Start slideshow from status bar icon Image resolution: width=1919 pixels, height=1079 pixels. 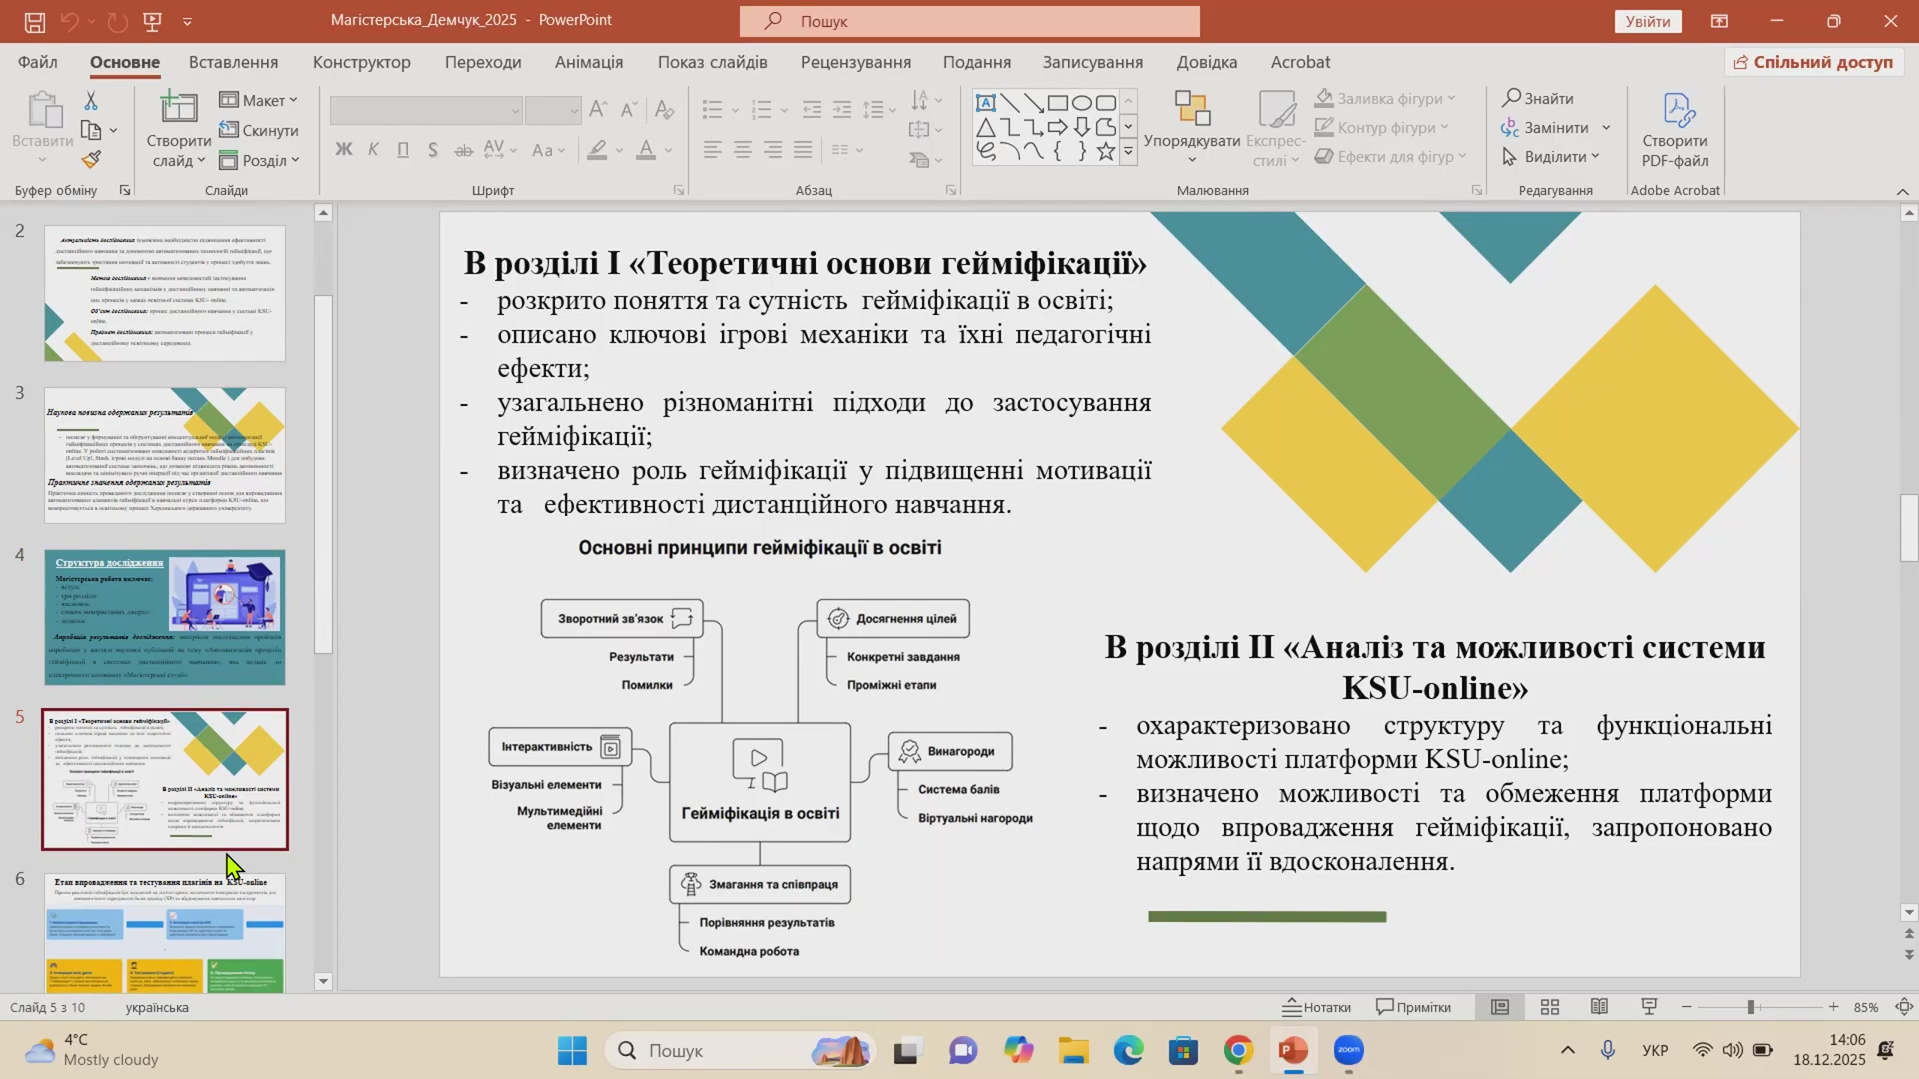(x=1649, y=1007)
